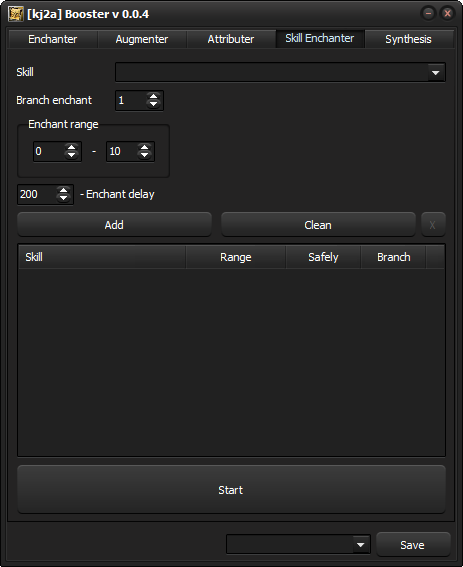Lower the Enchant range maximum value

click(144, 155)
